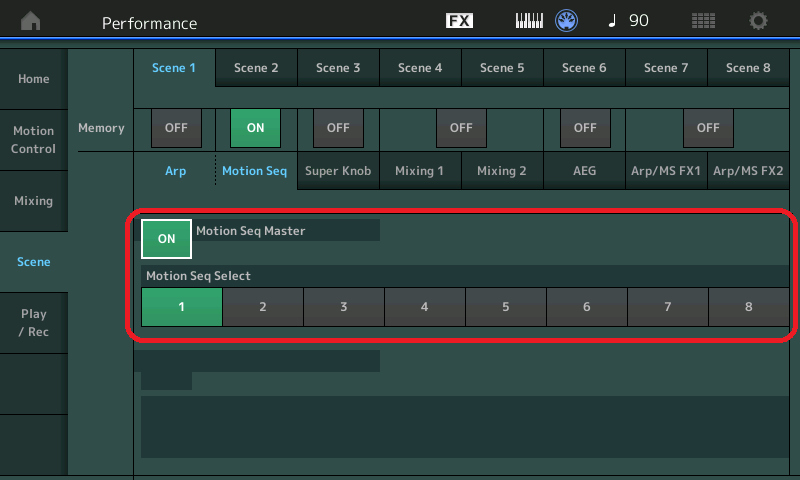The width and height of the screenshot is (800, 480).
Task: Open the Super Knob tab
Action: (x=338, y=171)
